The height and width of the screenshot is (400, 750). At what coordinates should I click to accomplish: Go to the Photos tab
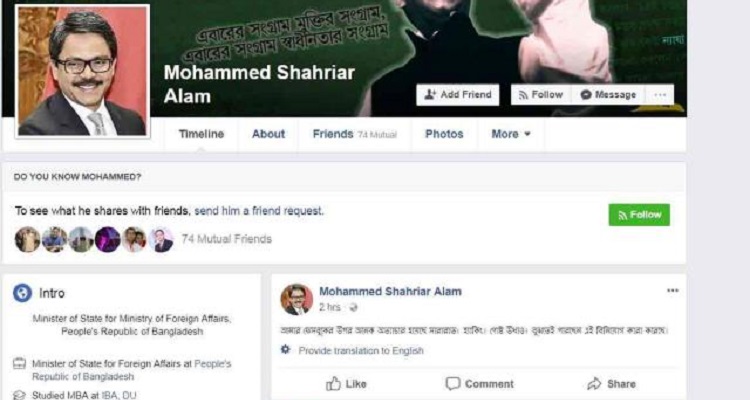coord(444,134)
